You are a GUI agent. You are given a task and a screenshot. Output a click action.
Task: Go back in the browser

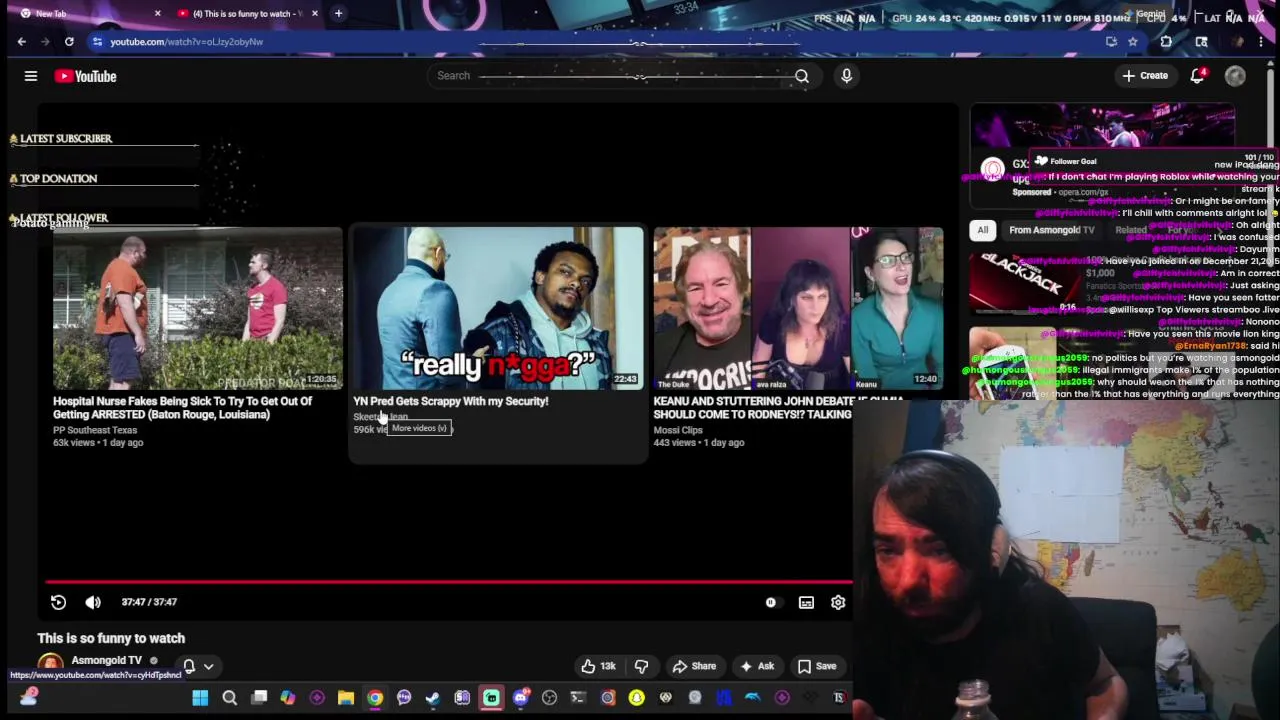[x=22, y=42]
